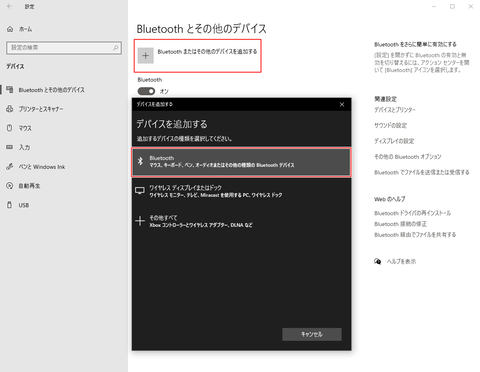Choose ワイヤレス ディスプレイまたはドック option
The image size is (480, 372).
coord(241,191)
